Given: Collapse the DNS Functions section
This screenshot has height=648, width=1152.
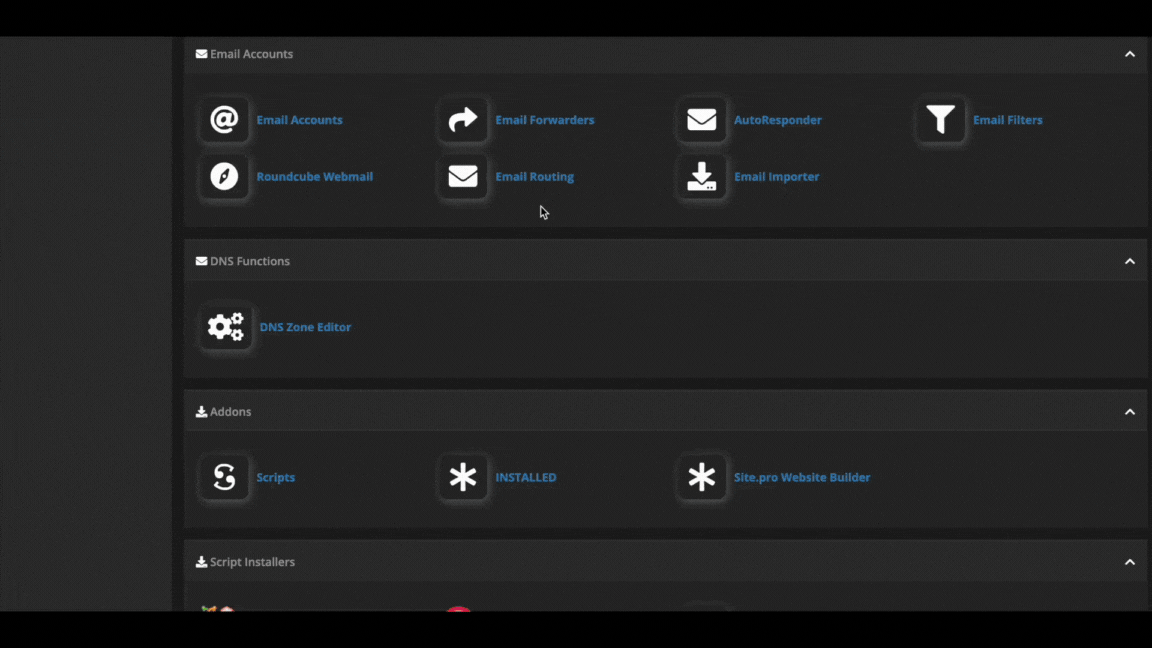Looking at the screenshot, I should point(1129,261).
